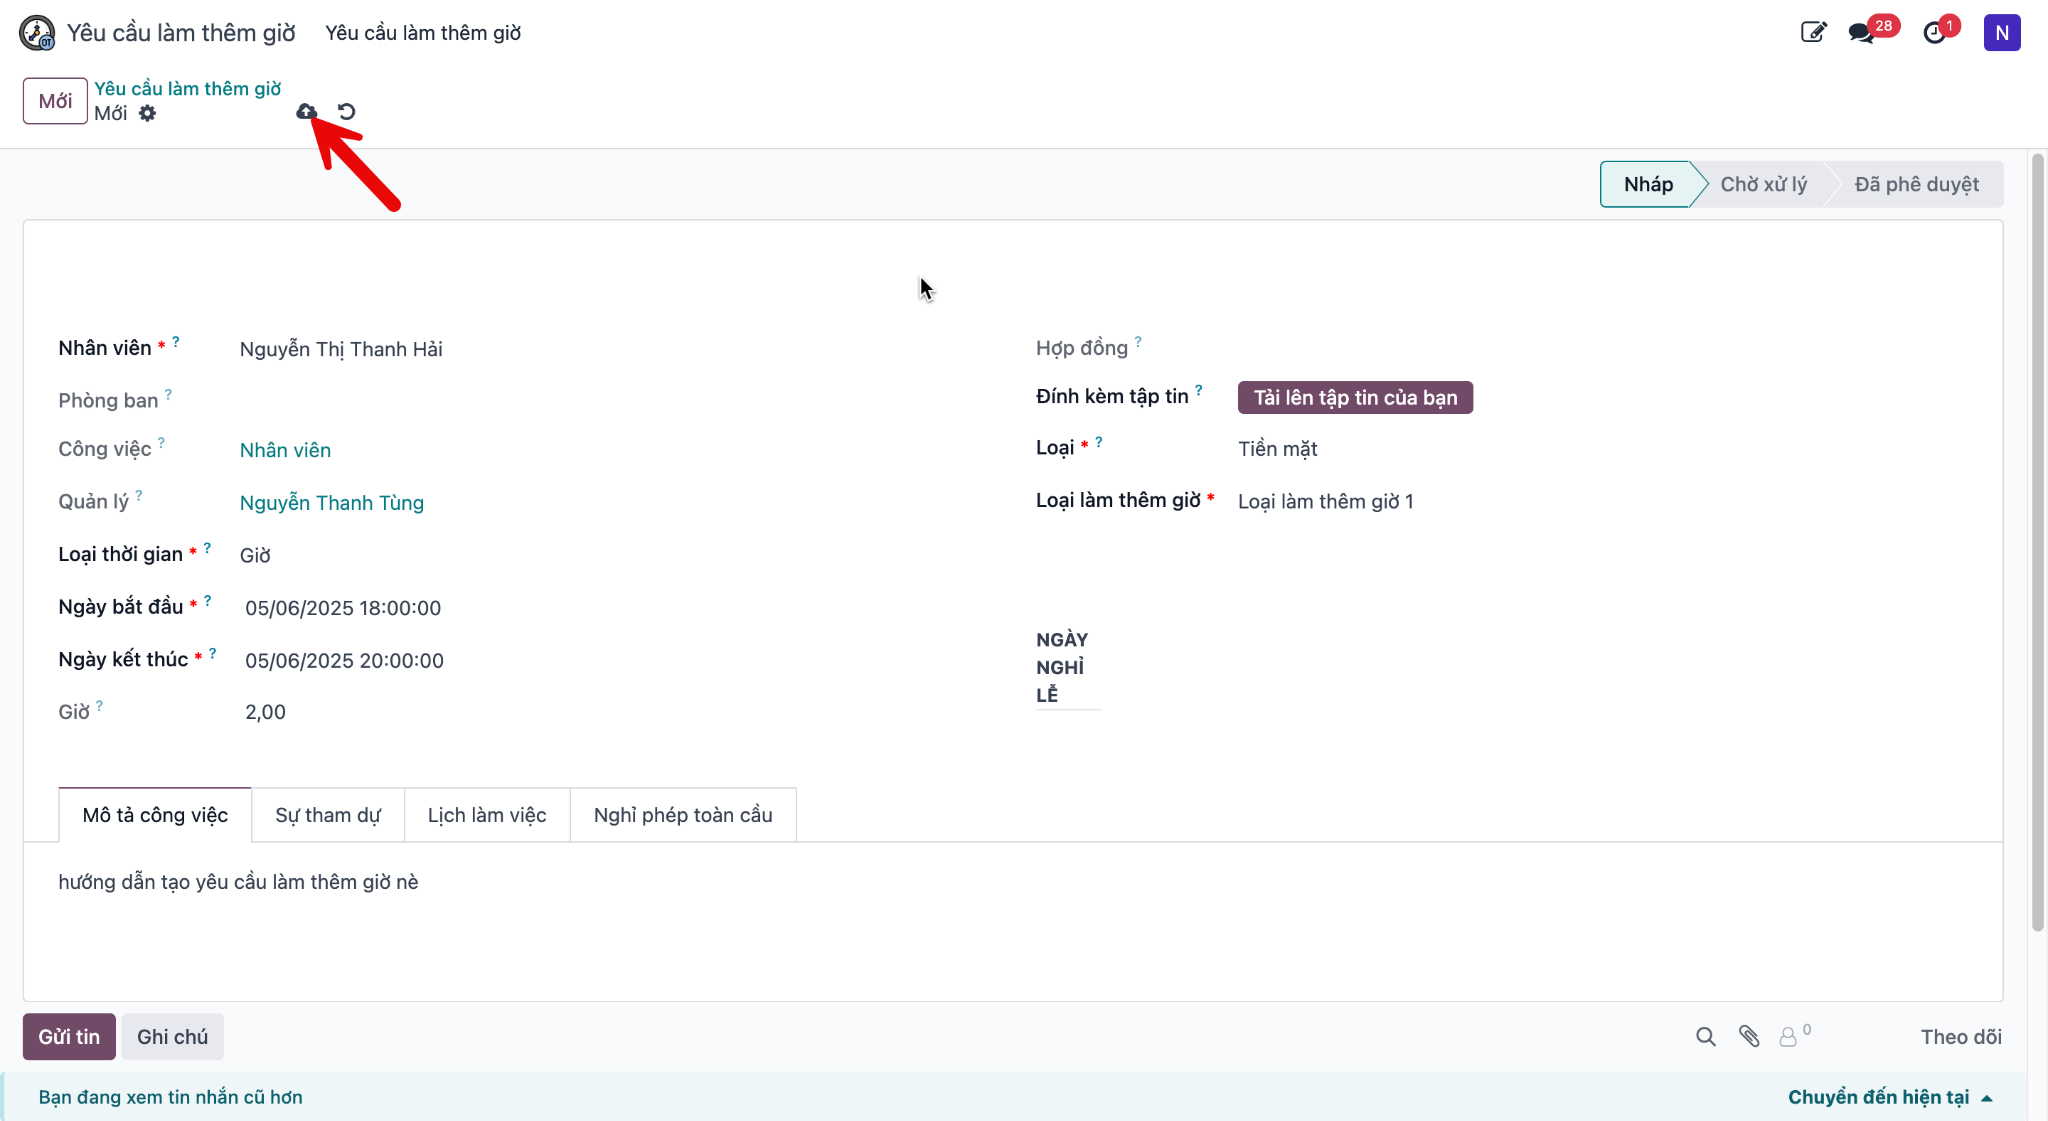The width and height of the screenshot is (2048, 1121).
Task: Open the Loại làm thêm giờ dropdown field
Action: [1600, 501]
